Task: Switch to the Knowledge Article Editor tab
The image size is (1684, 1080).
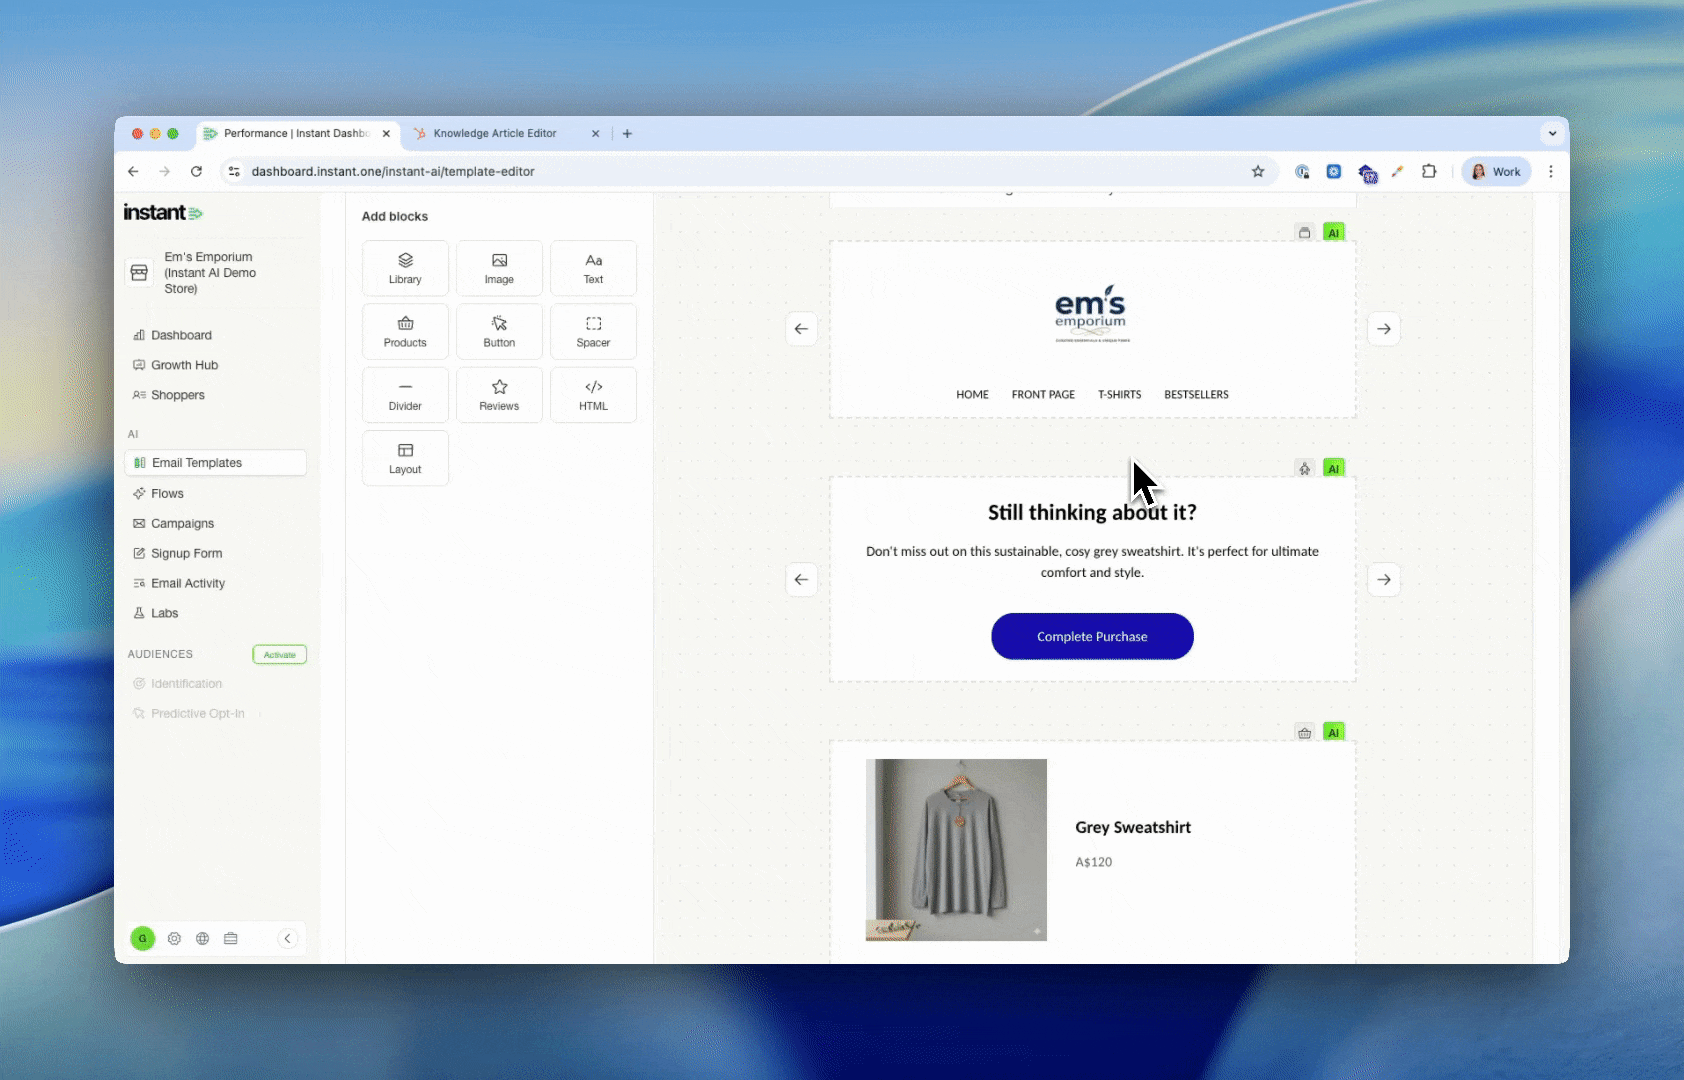Action: click(497, 133)
